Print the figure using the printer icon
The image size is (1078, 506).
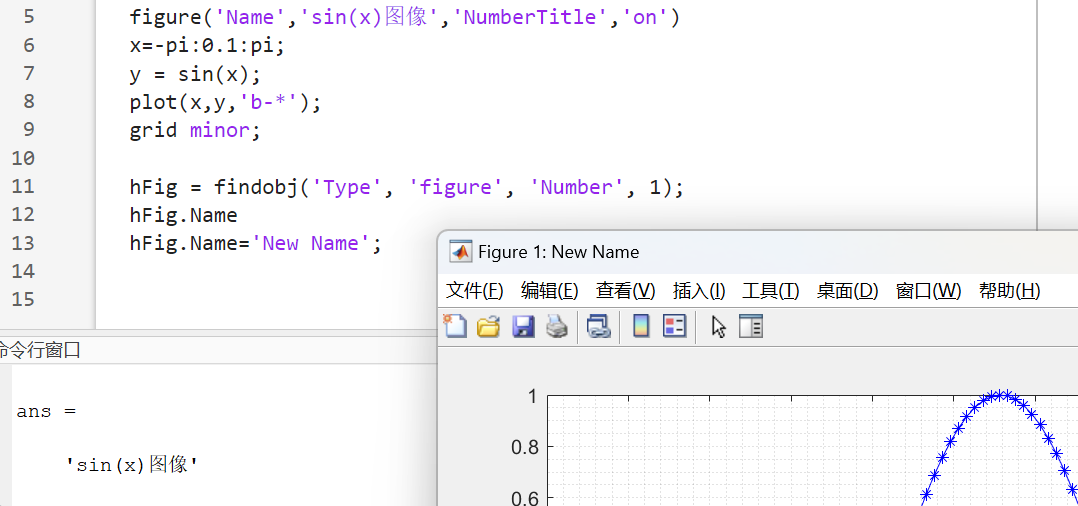point(557,326)
